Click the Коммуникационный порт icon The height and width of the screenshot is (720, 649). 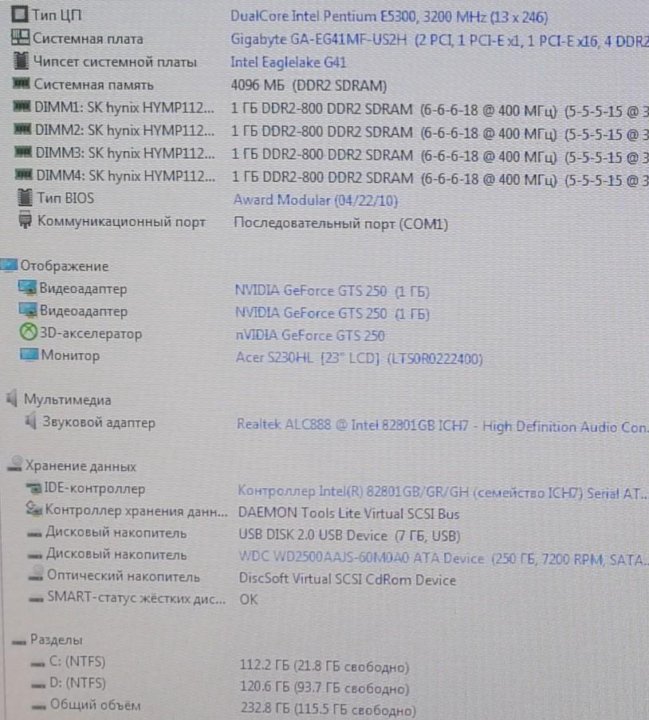click(x=25, y=220)
